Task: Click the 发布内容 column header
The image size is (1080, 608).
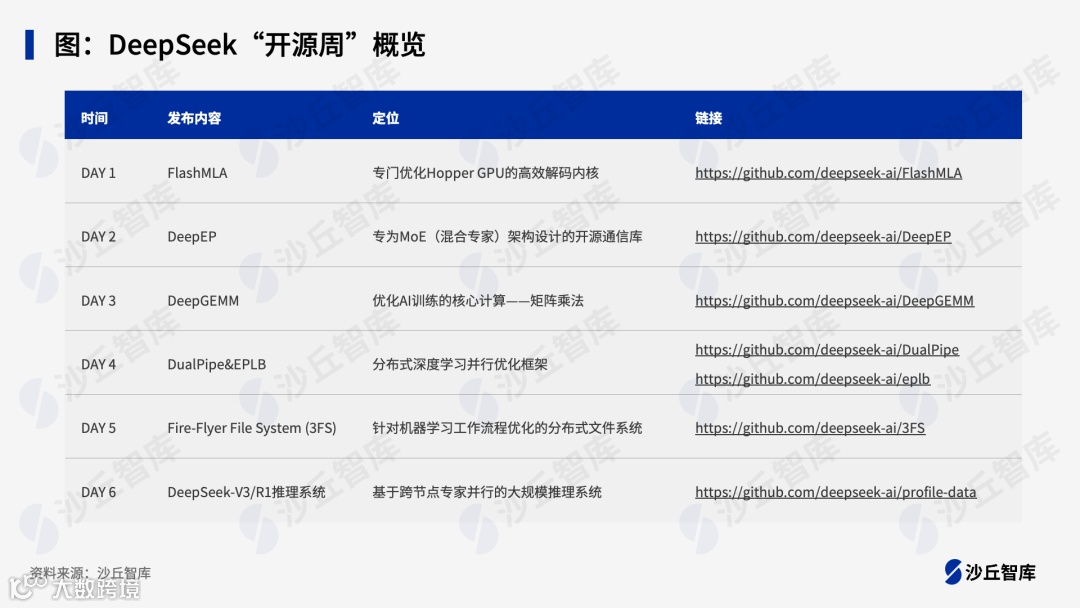Action: [194, 118]
